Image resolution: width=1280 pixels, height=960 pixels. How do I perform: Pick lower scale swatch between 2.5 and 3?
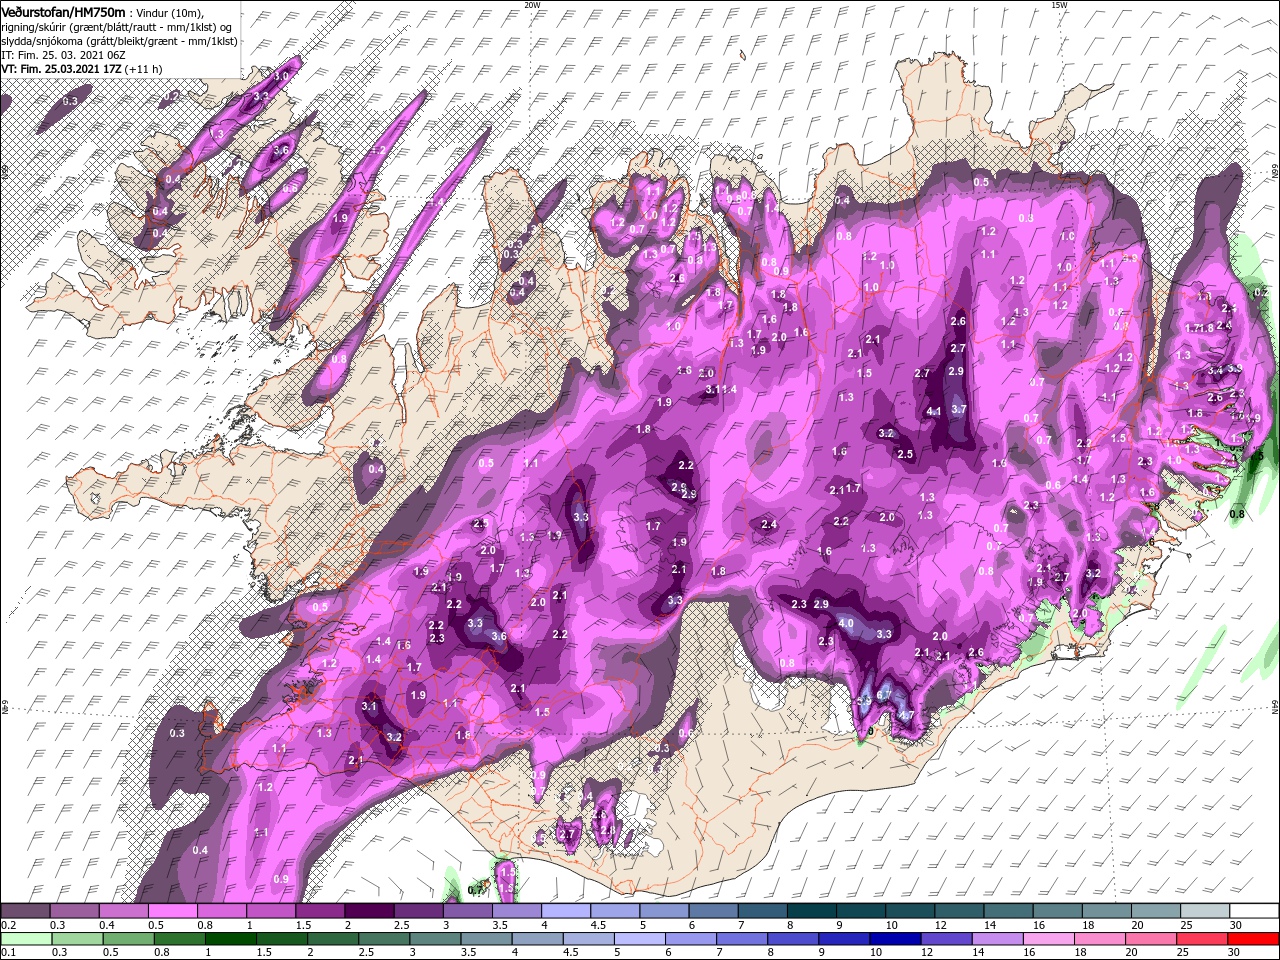tap(384, 939)
